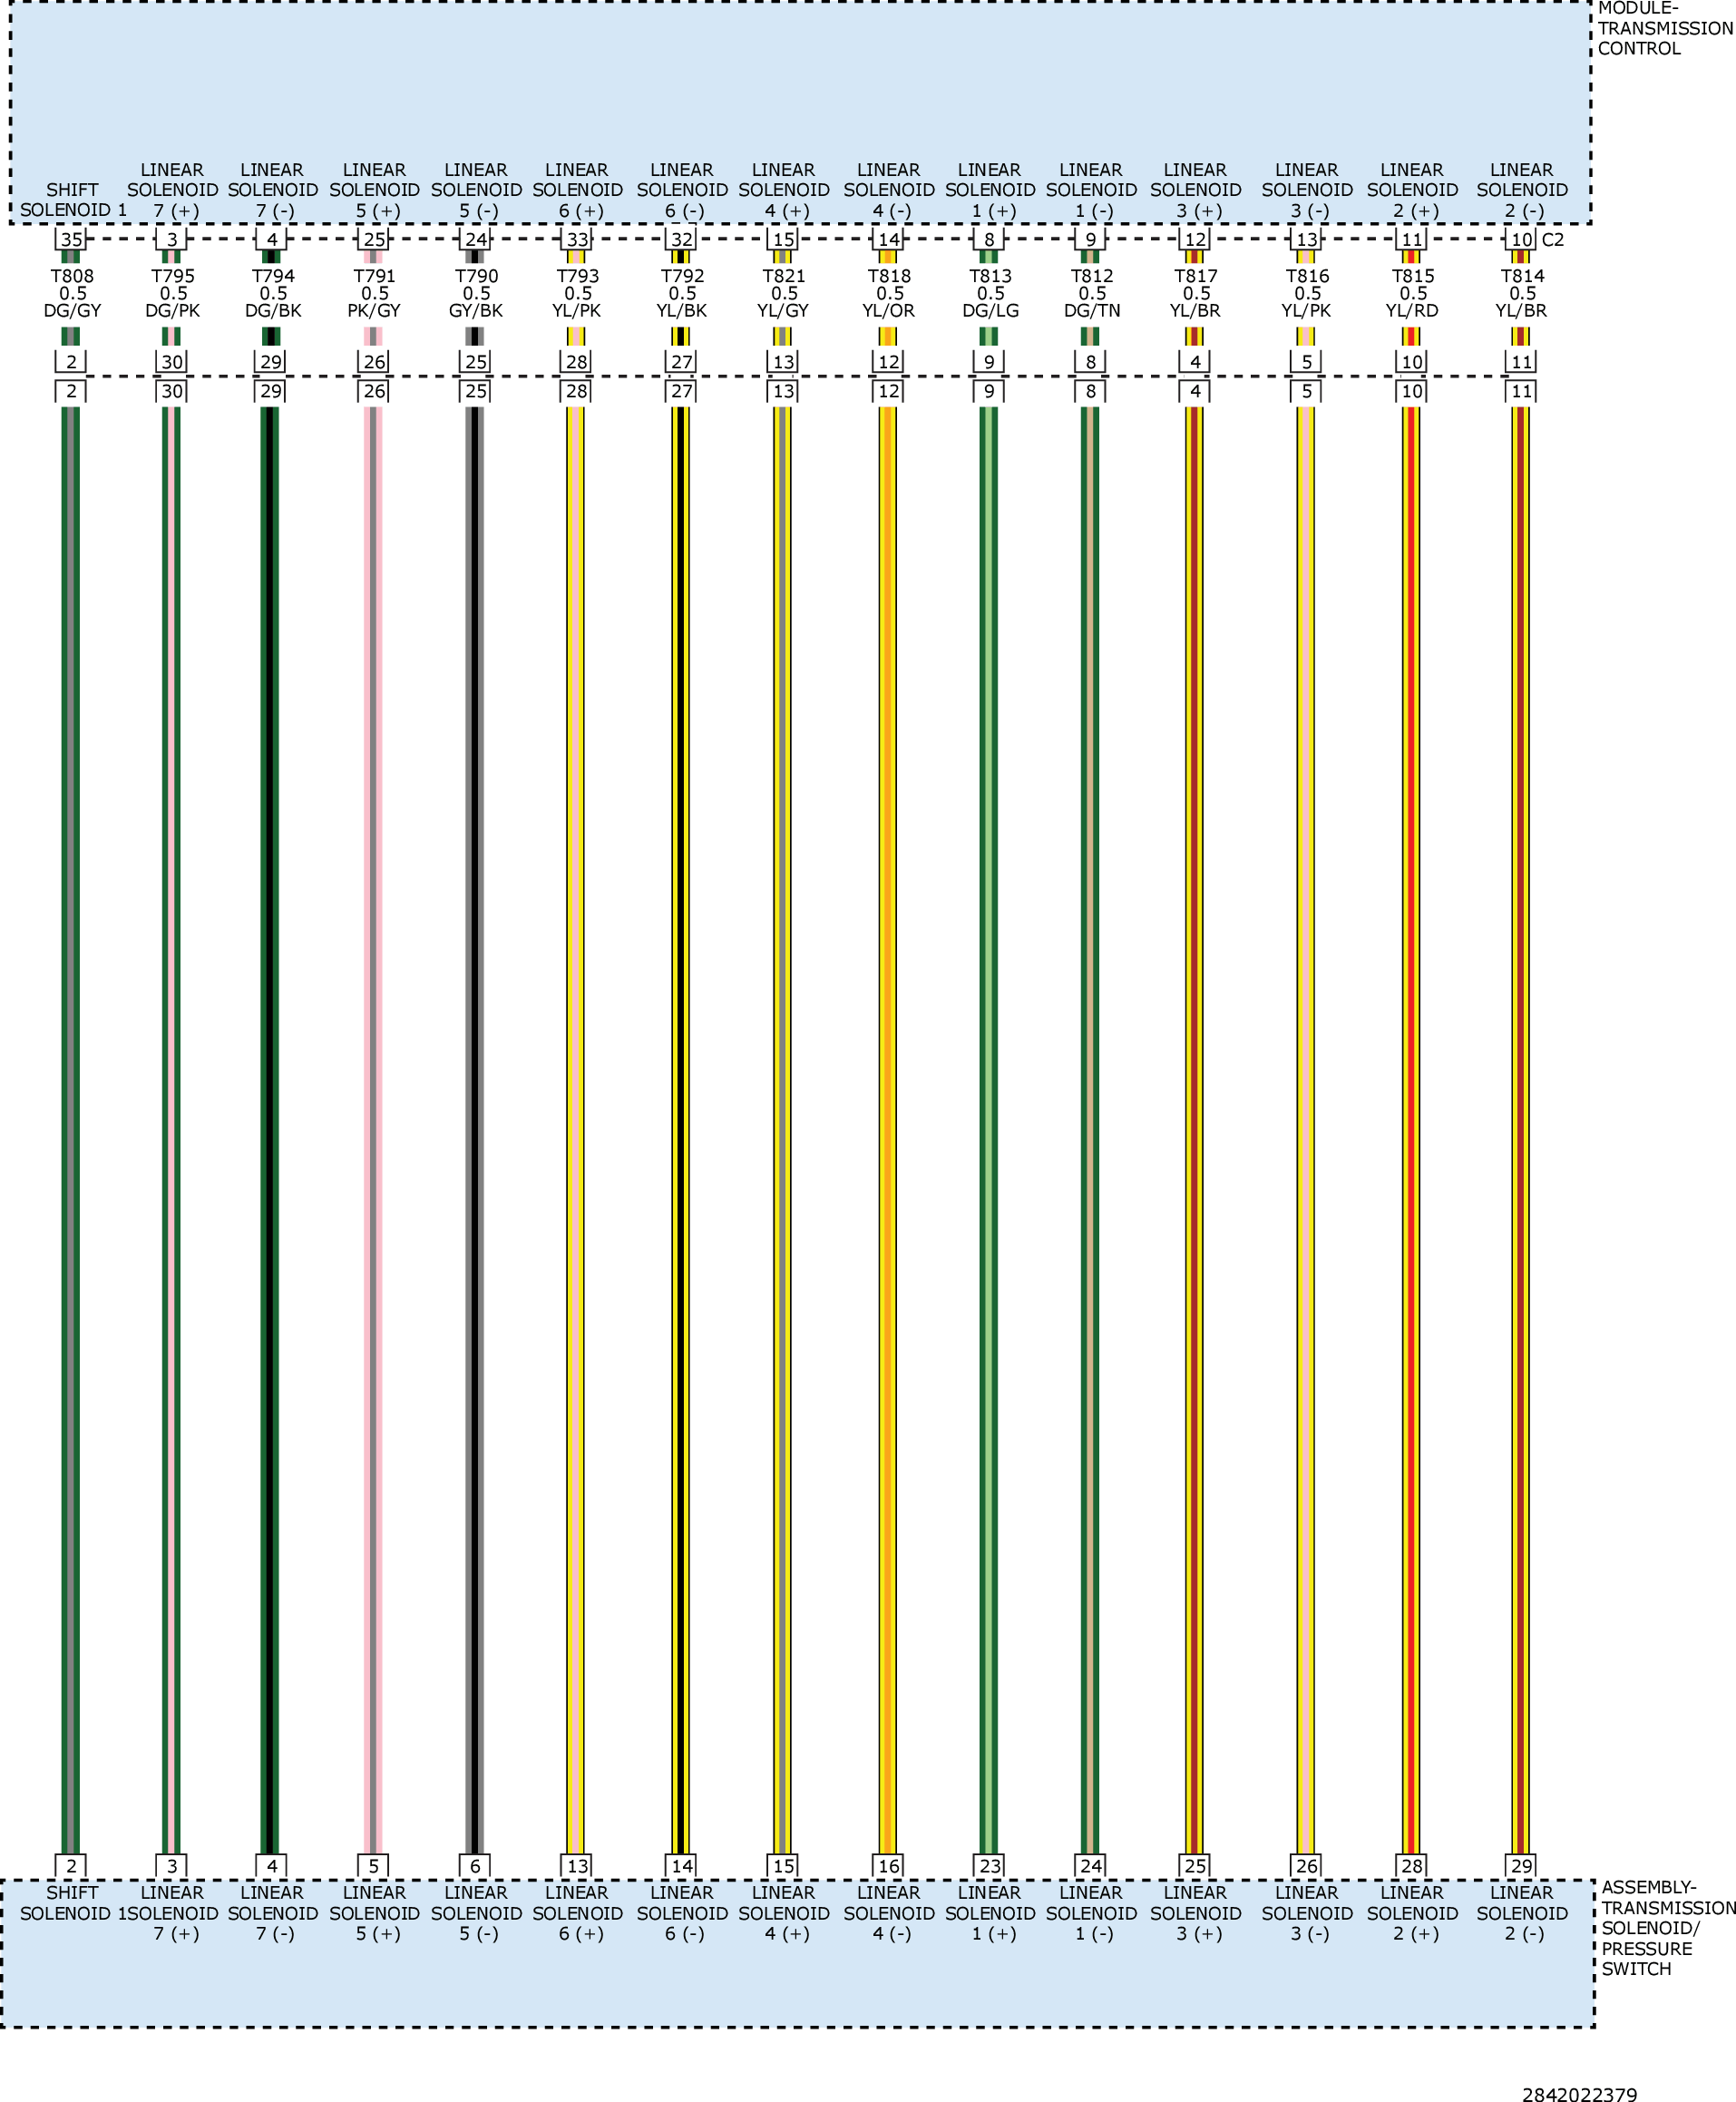Screen dimensions: 1736x2102
Task: Click the Shift Solenoid 1 label in control module
Action: click(x=73, y=200)
